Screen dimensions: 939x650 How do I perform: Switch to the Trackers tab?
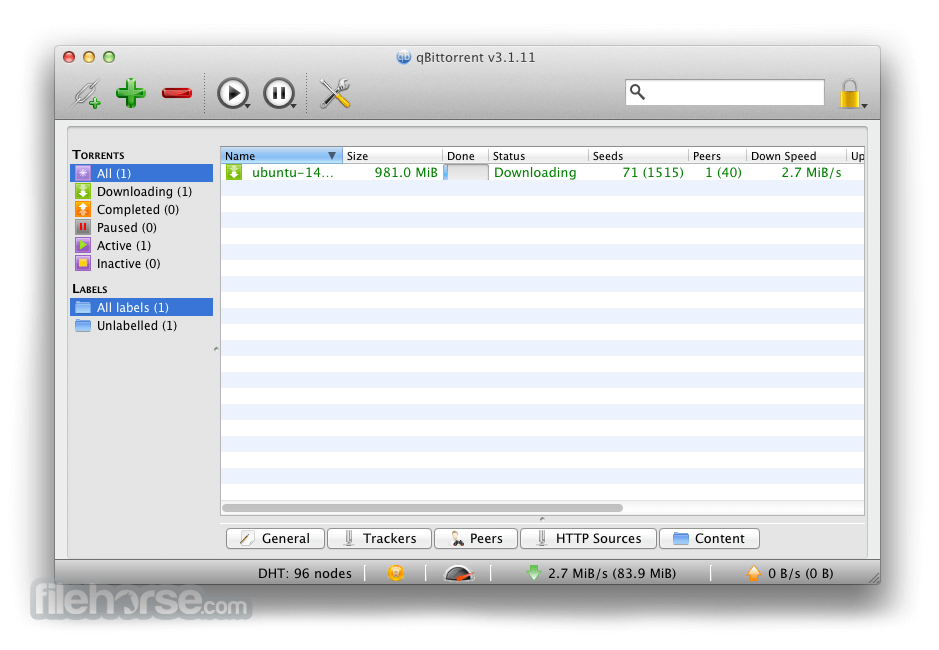click(380, 539)
